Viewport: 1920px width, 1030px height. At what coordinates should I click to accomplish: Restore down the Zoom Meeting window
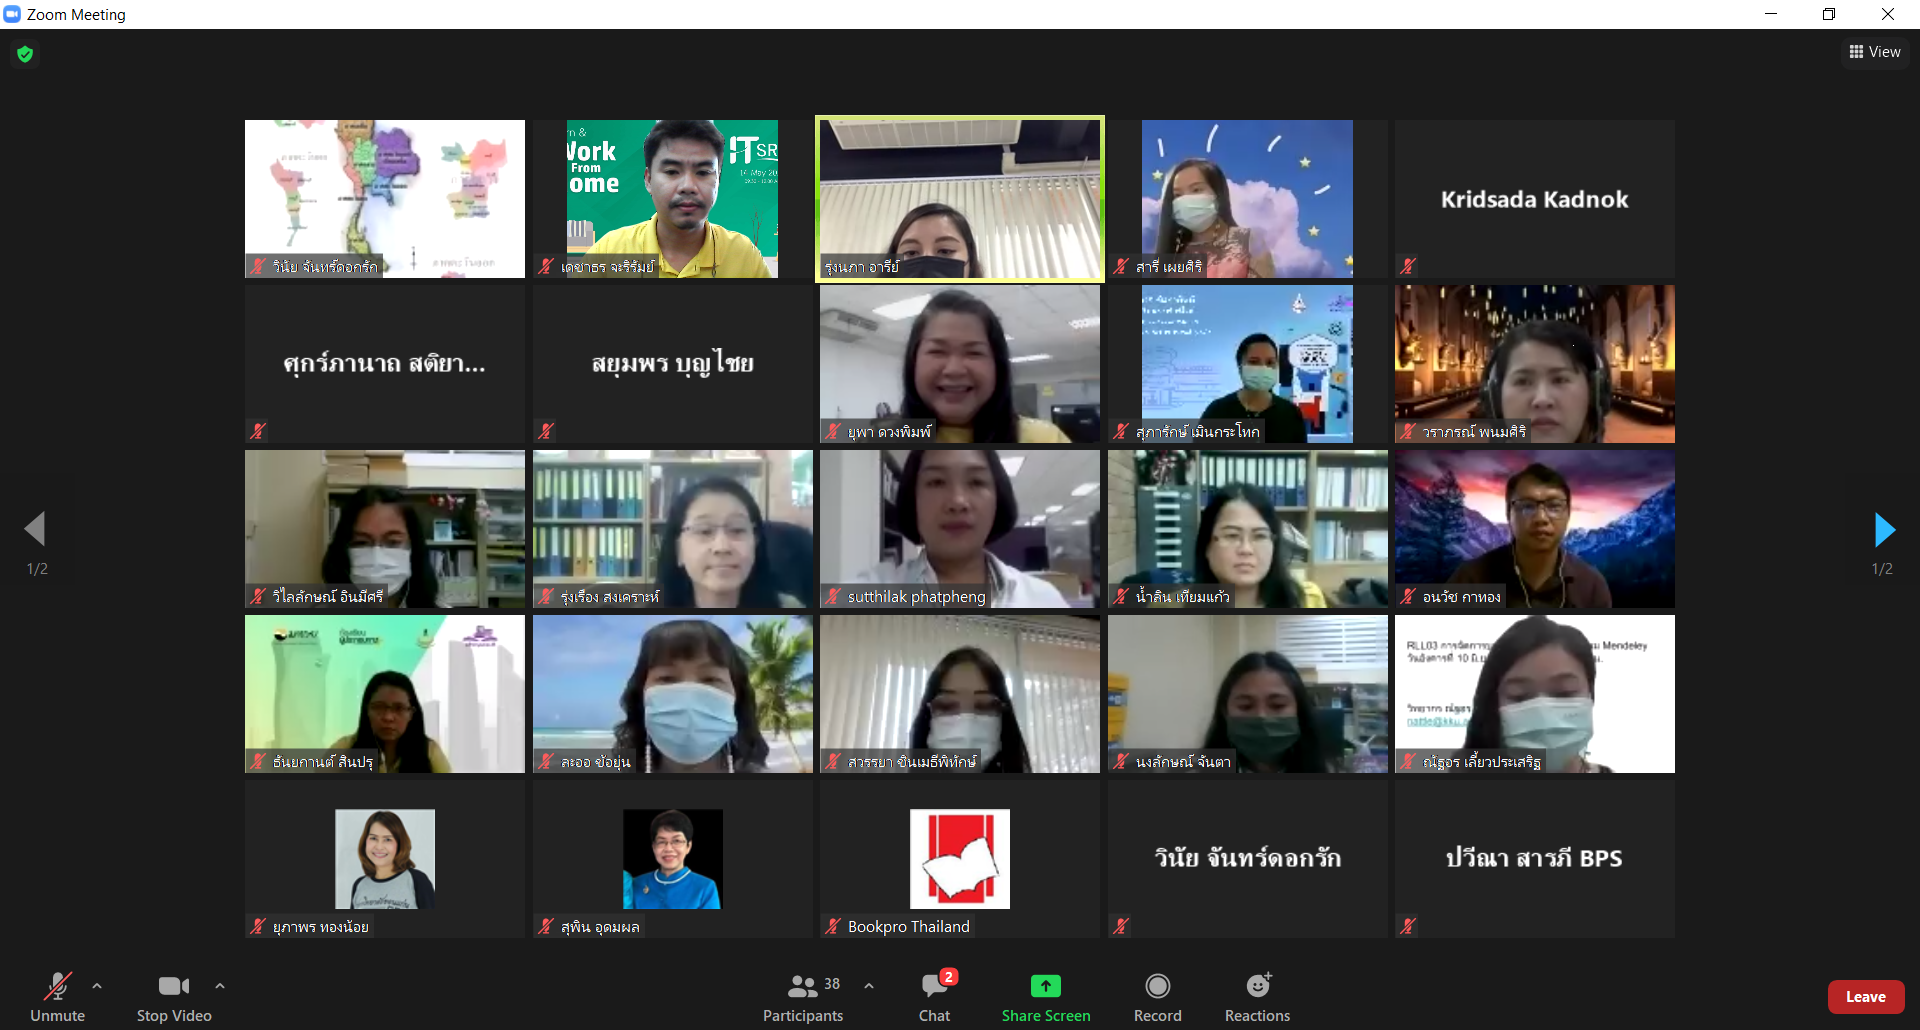(x=1829, y=14)
